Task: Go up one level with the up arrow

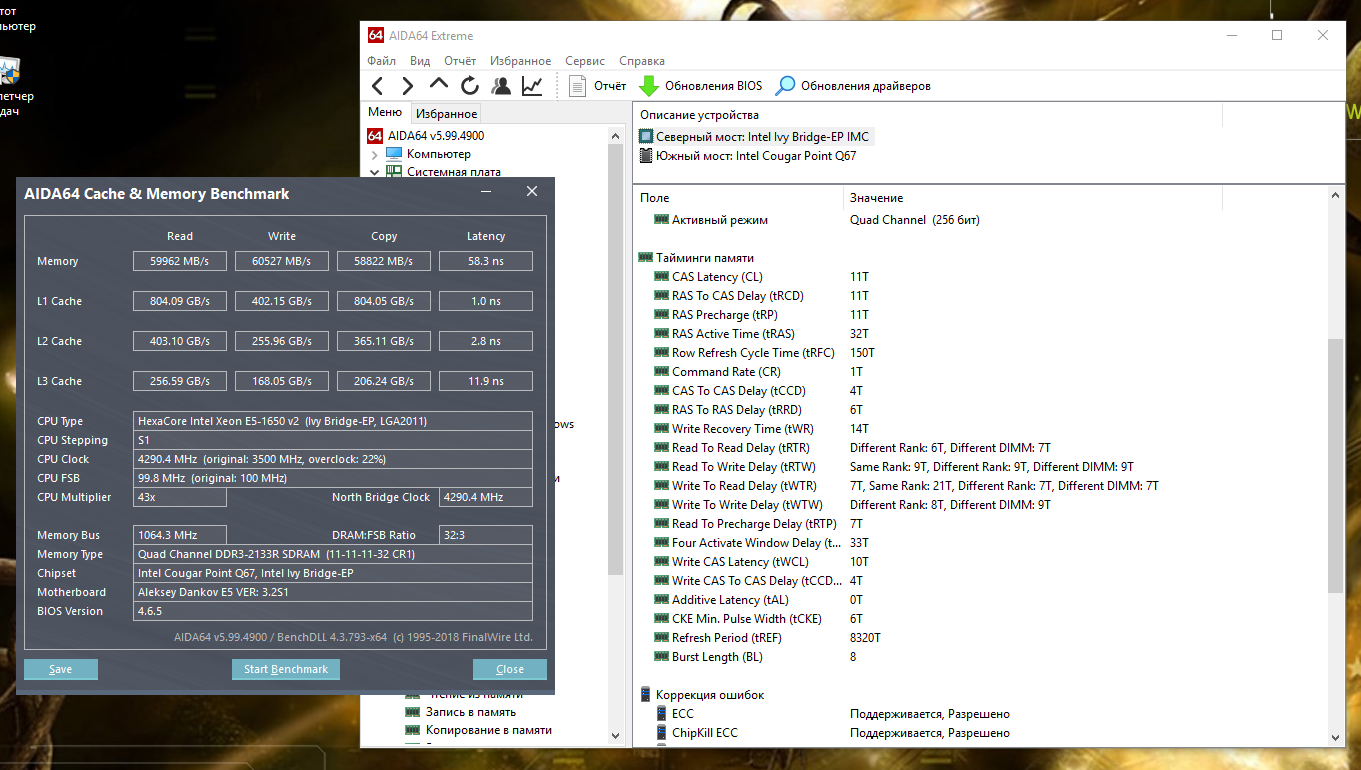Action: 439,86
